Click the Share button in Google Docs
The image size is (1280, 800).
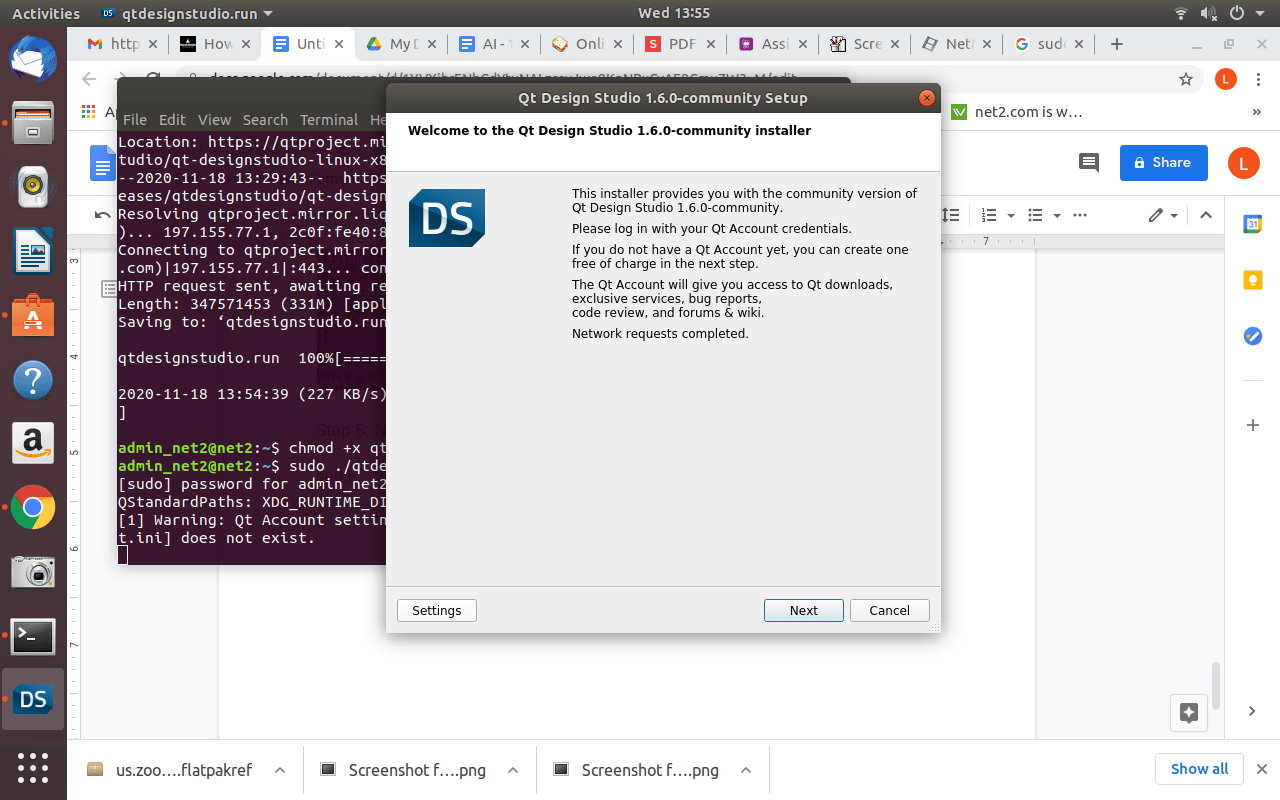click(1163, 163)
